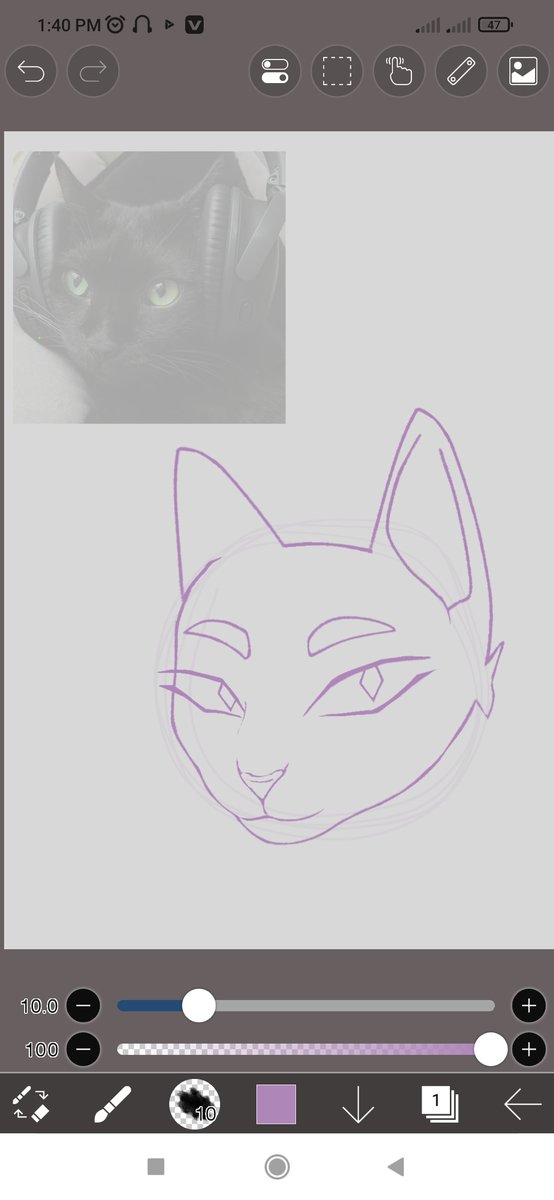Undo the last stroke

click(x=31, y=72)
